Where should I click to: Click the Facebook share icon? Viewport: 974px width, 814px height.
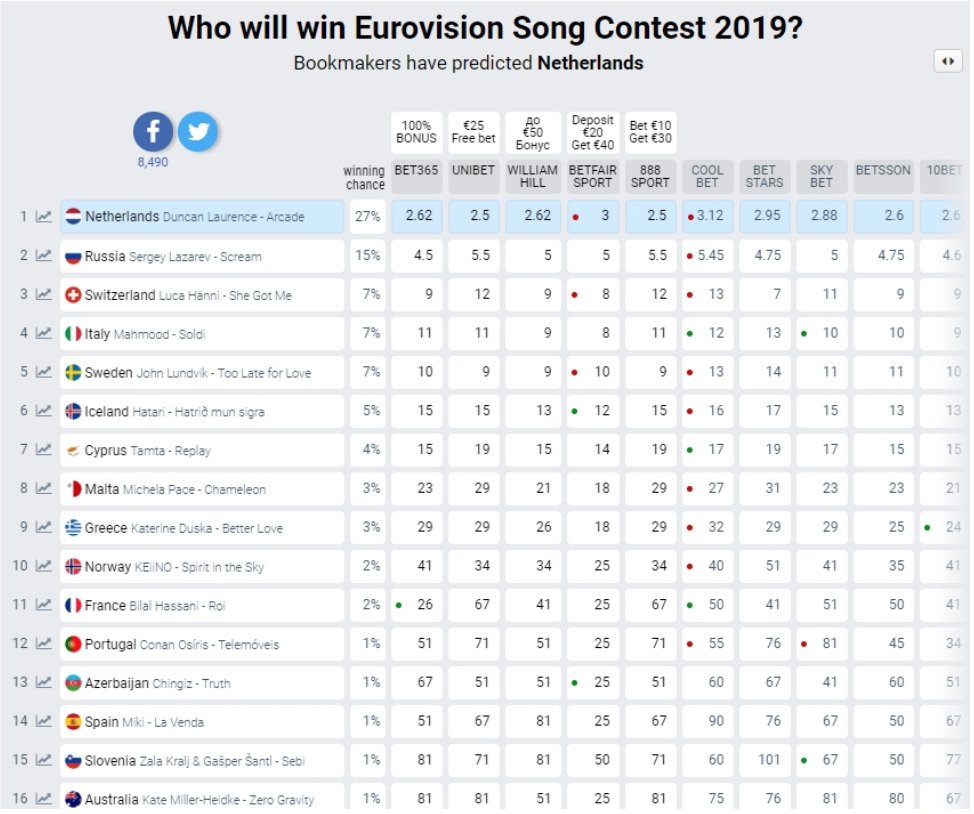tap(153, 132)
